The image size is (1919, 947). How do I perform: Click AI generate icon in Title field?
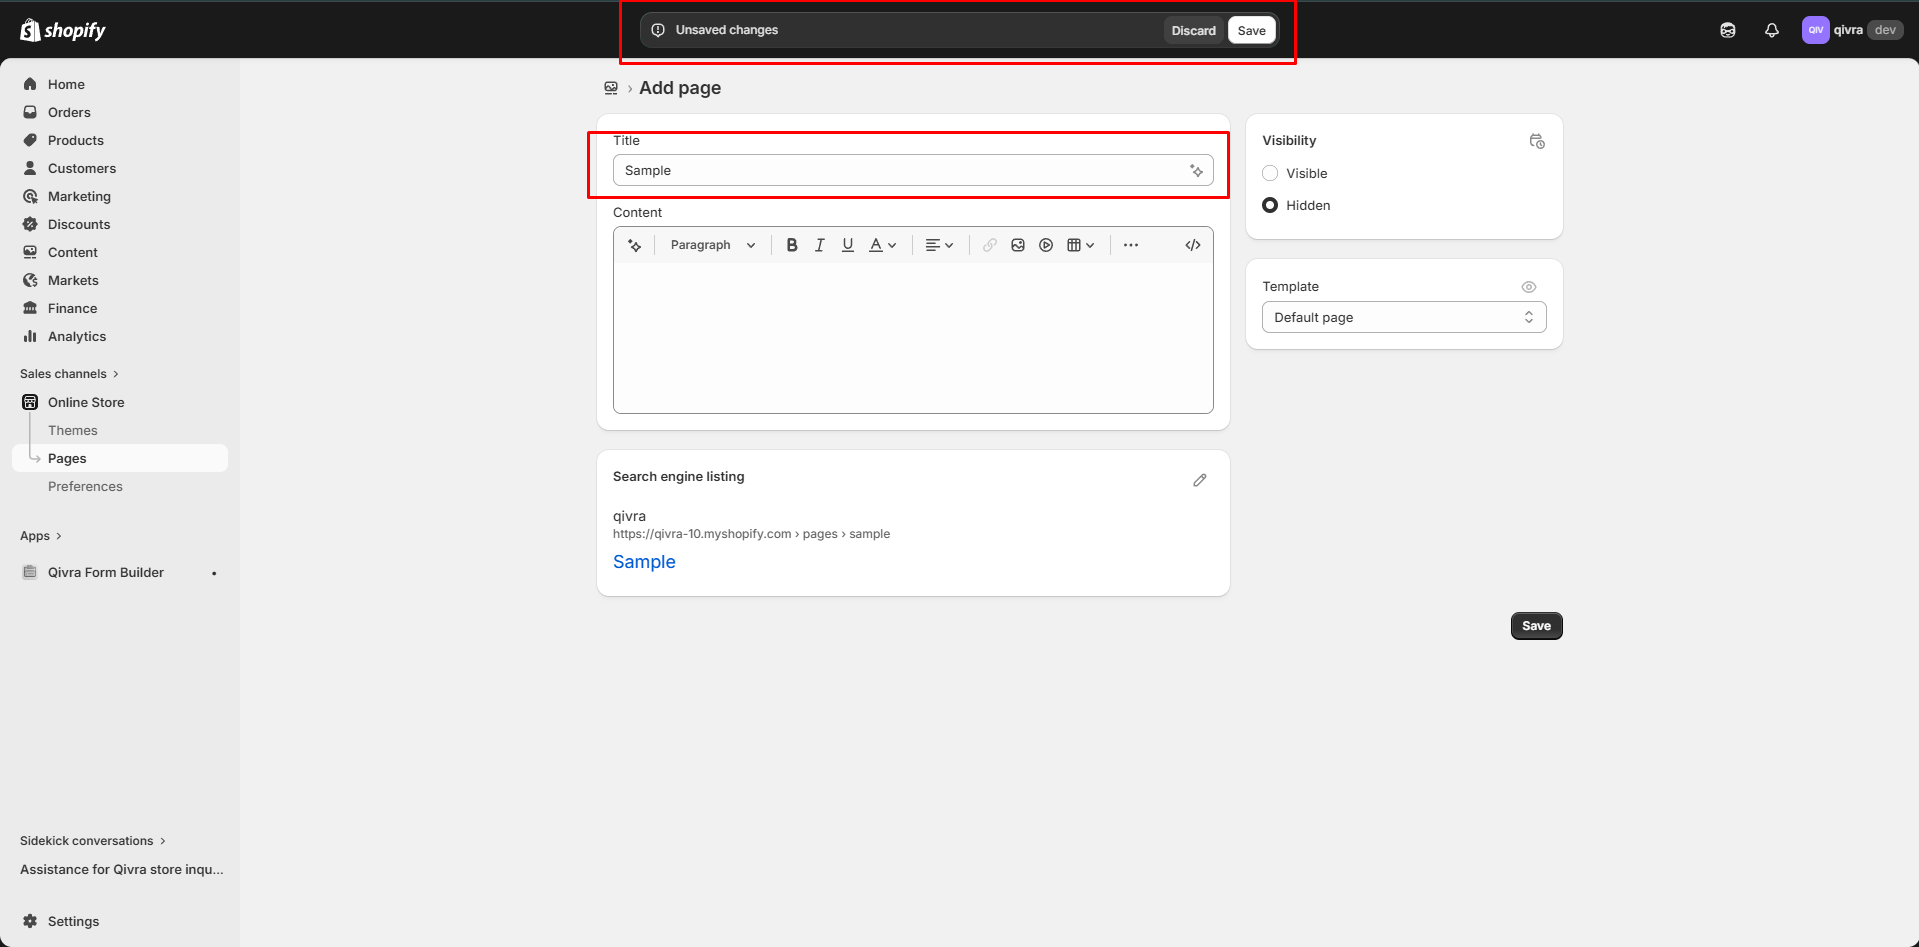pyautogui.click(x=1196, y=171)
